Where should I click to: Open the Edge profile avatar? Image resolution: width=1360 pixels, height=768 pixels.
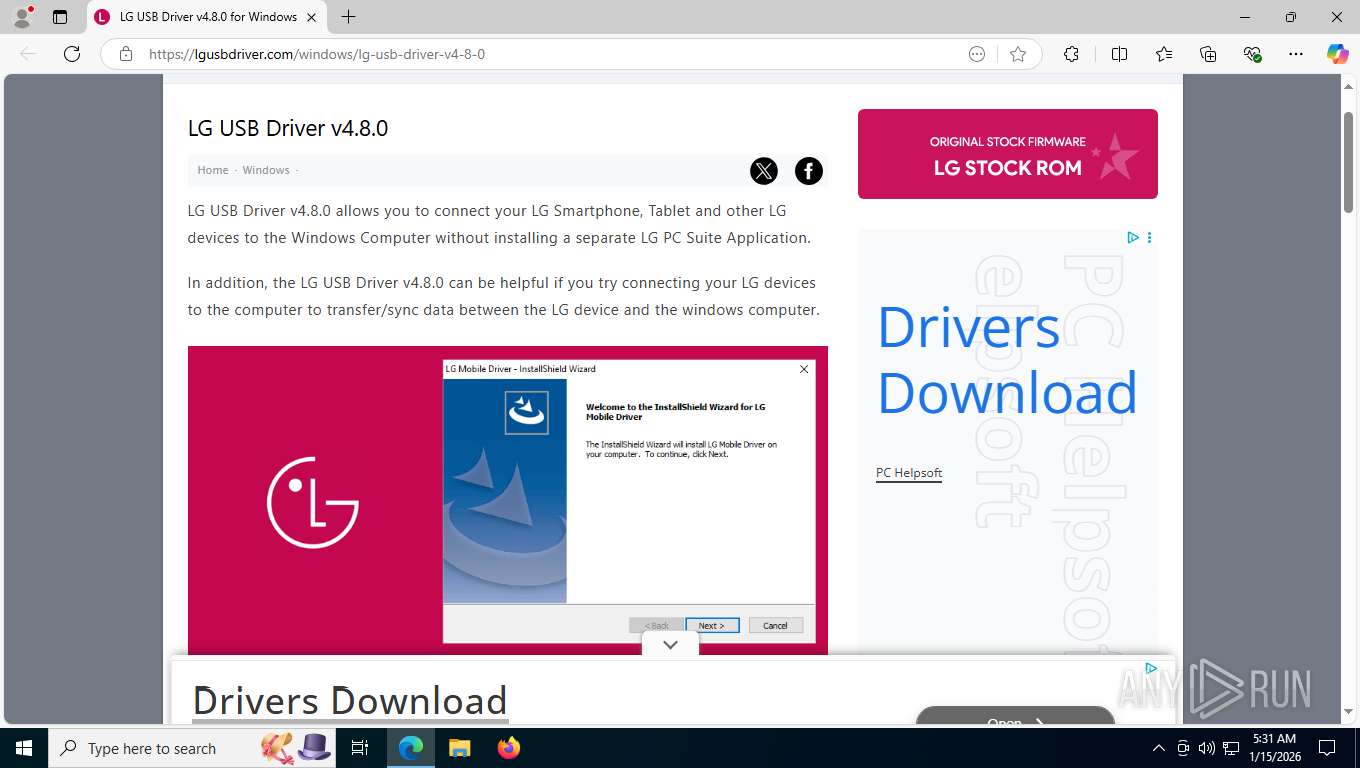click(22, 17)
